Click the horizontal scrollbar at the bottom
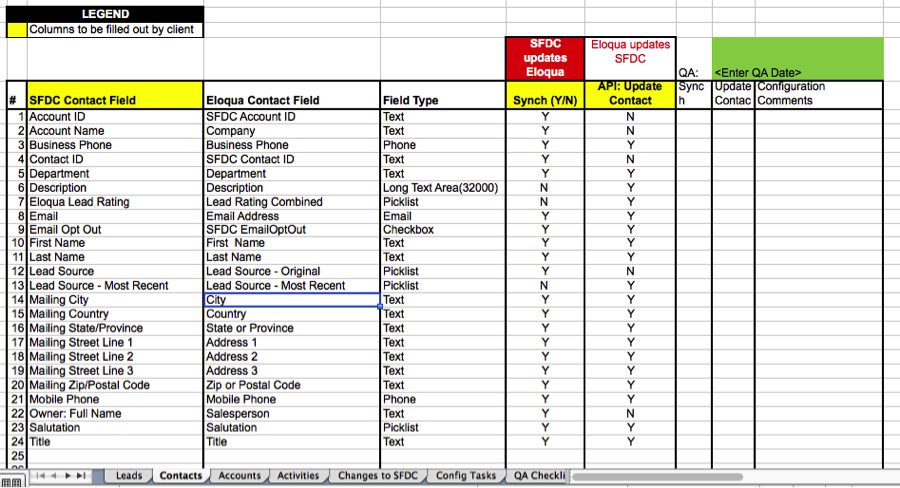Viewport: 900px width, 488px height. 657,477
